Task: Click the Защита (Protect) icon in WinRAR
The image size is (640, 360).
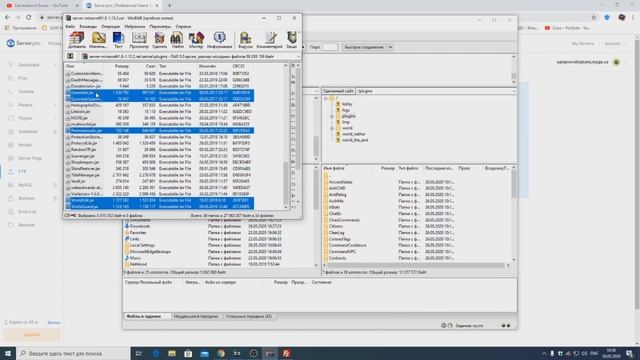Action: 292,40
